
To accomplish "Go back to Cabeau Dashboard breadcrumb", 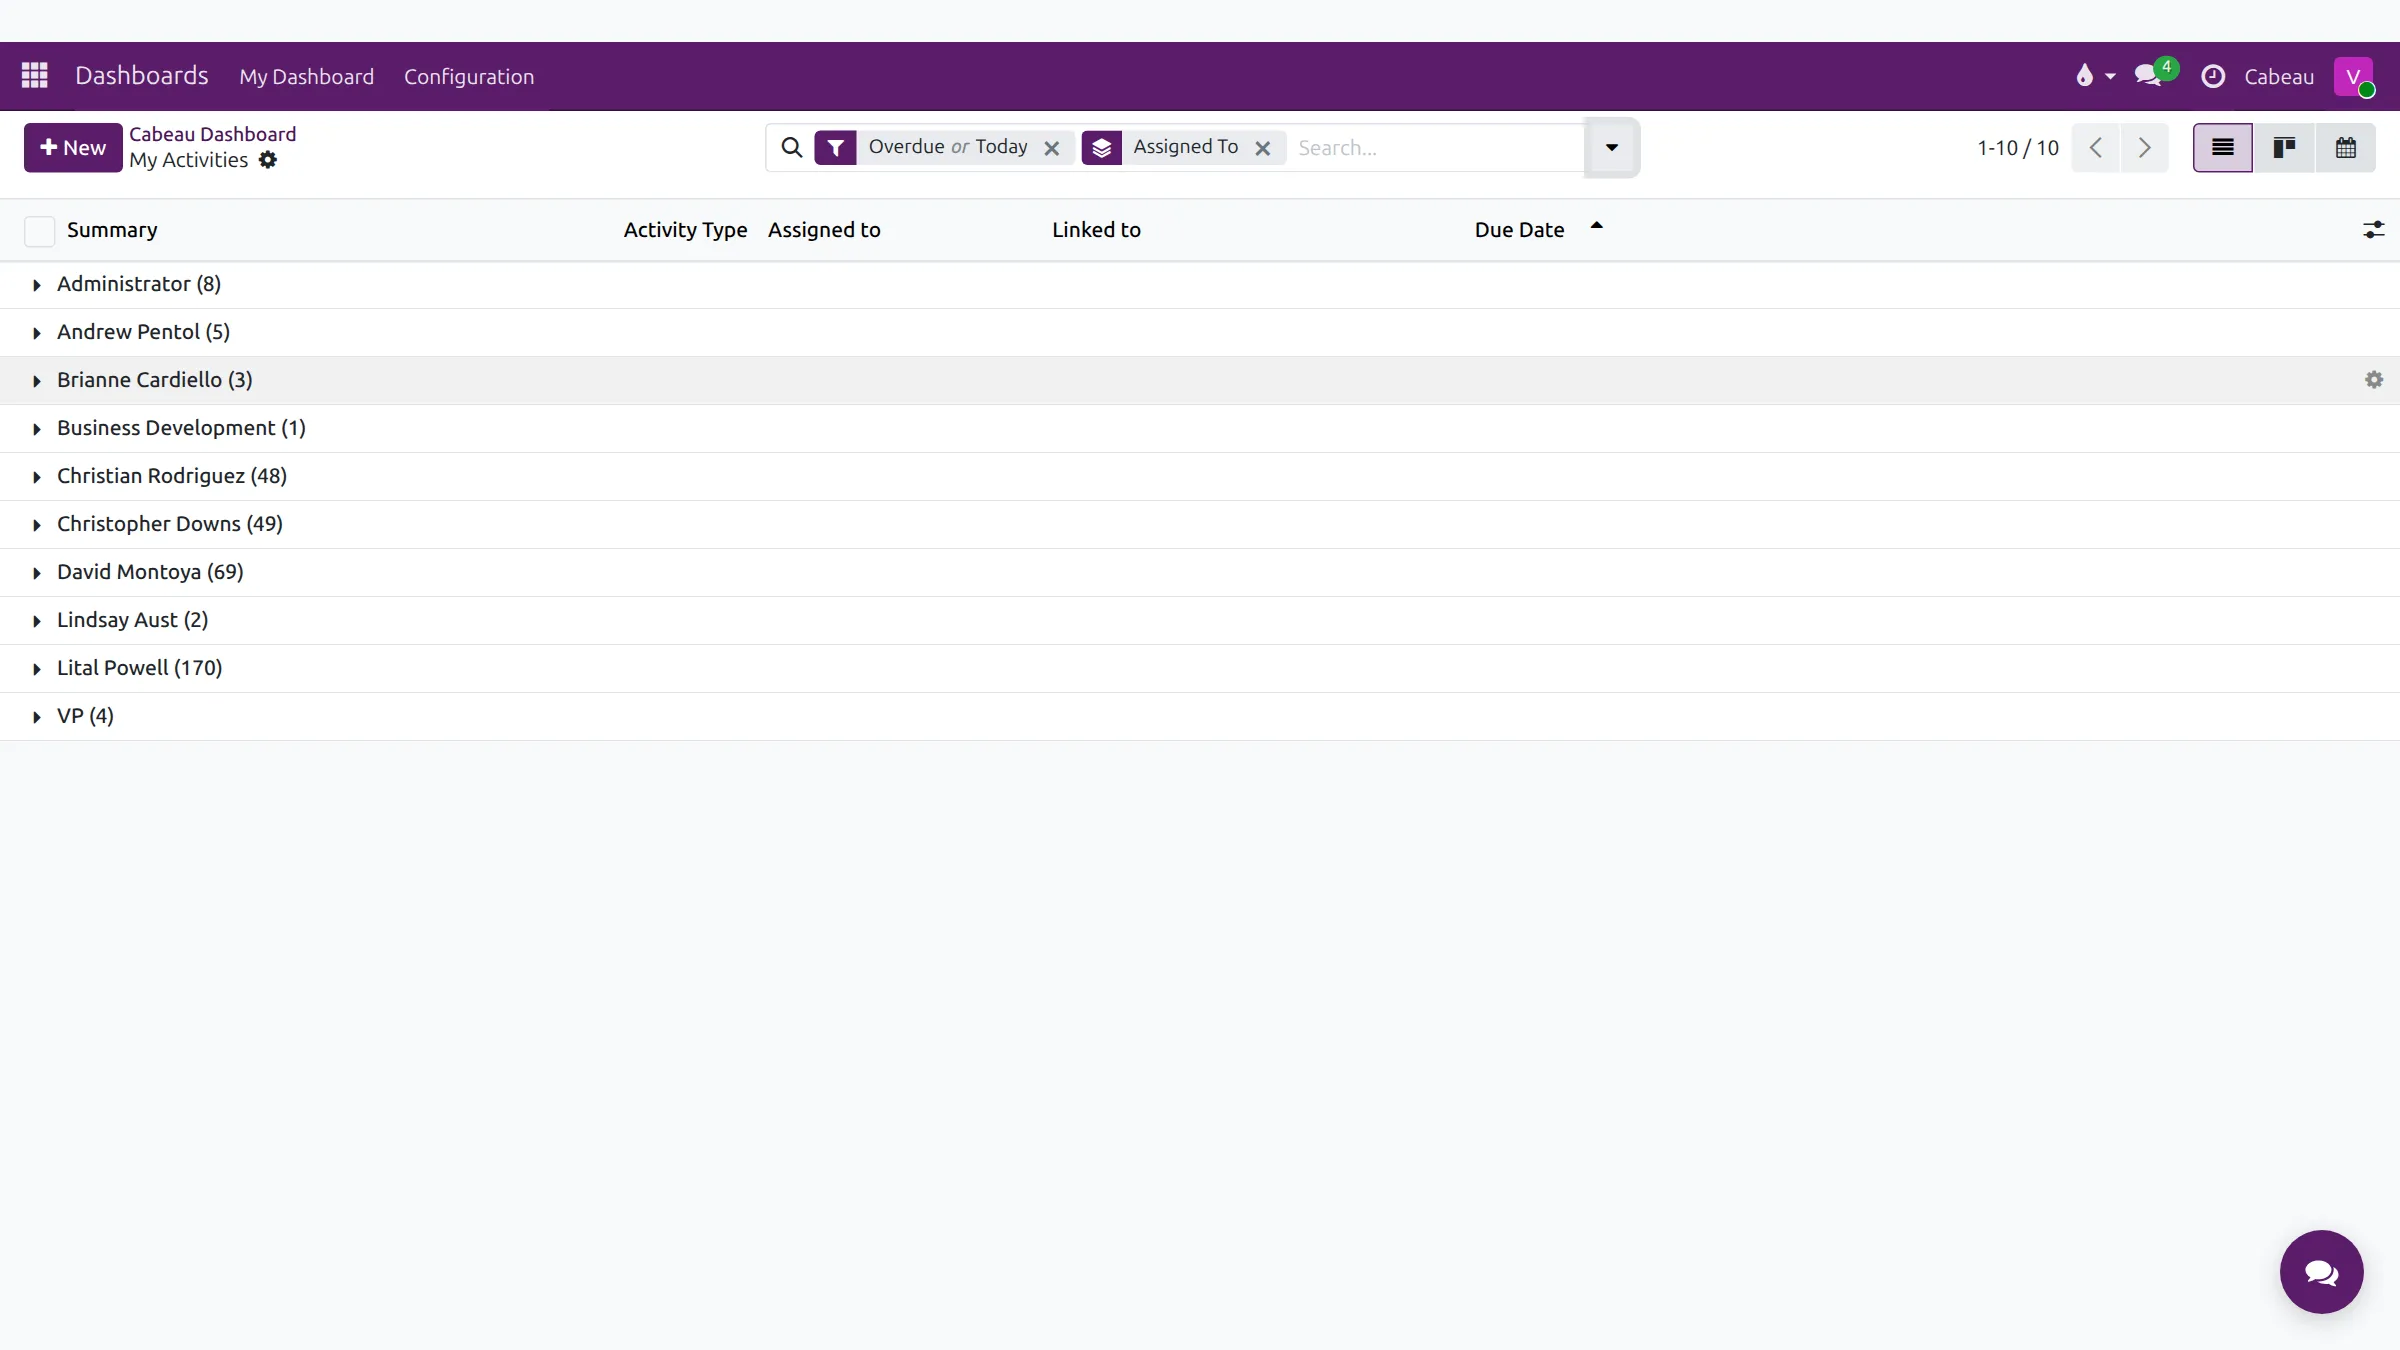I will [213, 134].
